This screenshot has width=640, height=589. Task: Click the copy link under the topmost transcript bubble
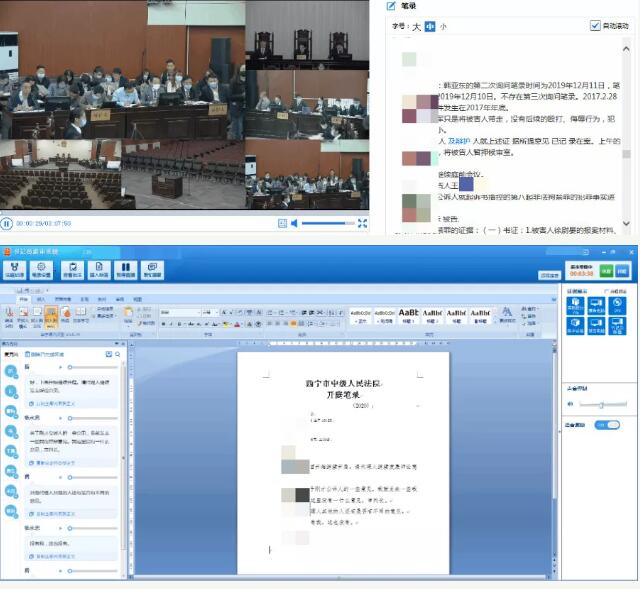click(52, 403)
